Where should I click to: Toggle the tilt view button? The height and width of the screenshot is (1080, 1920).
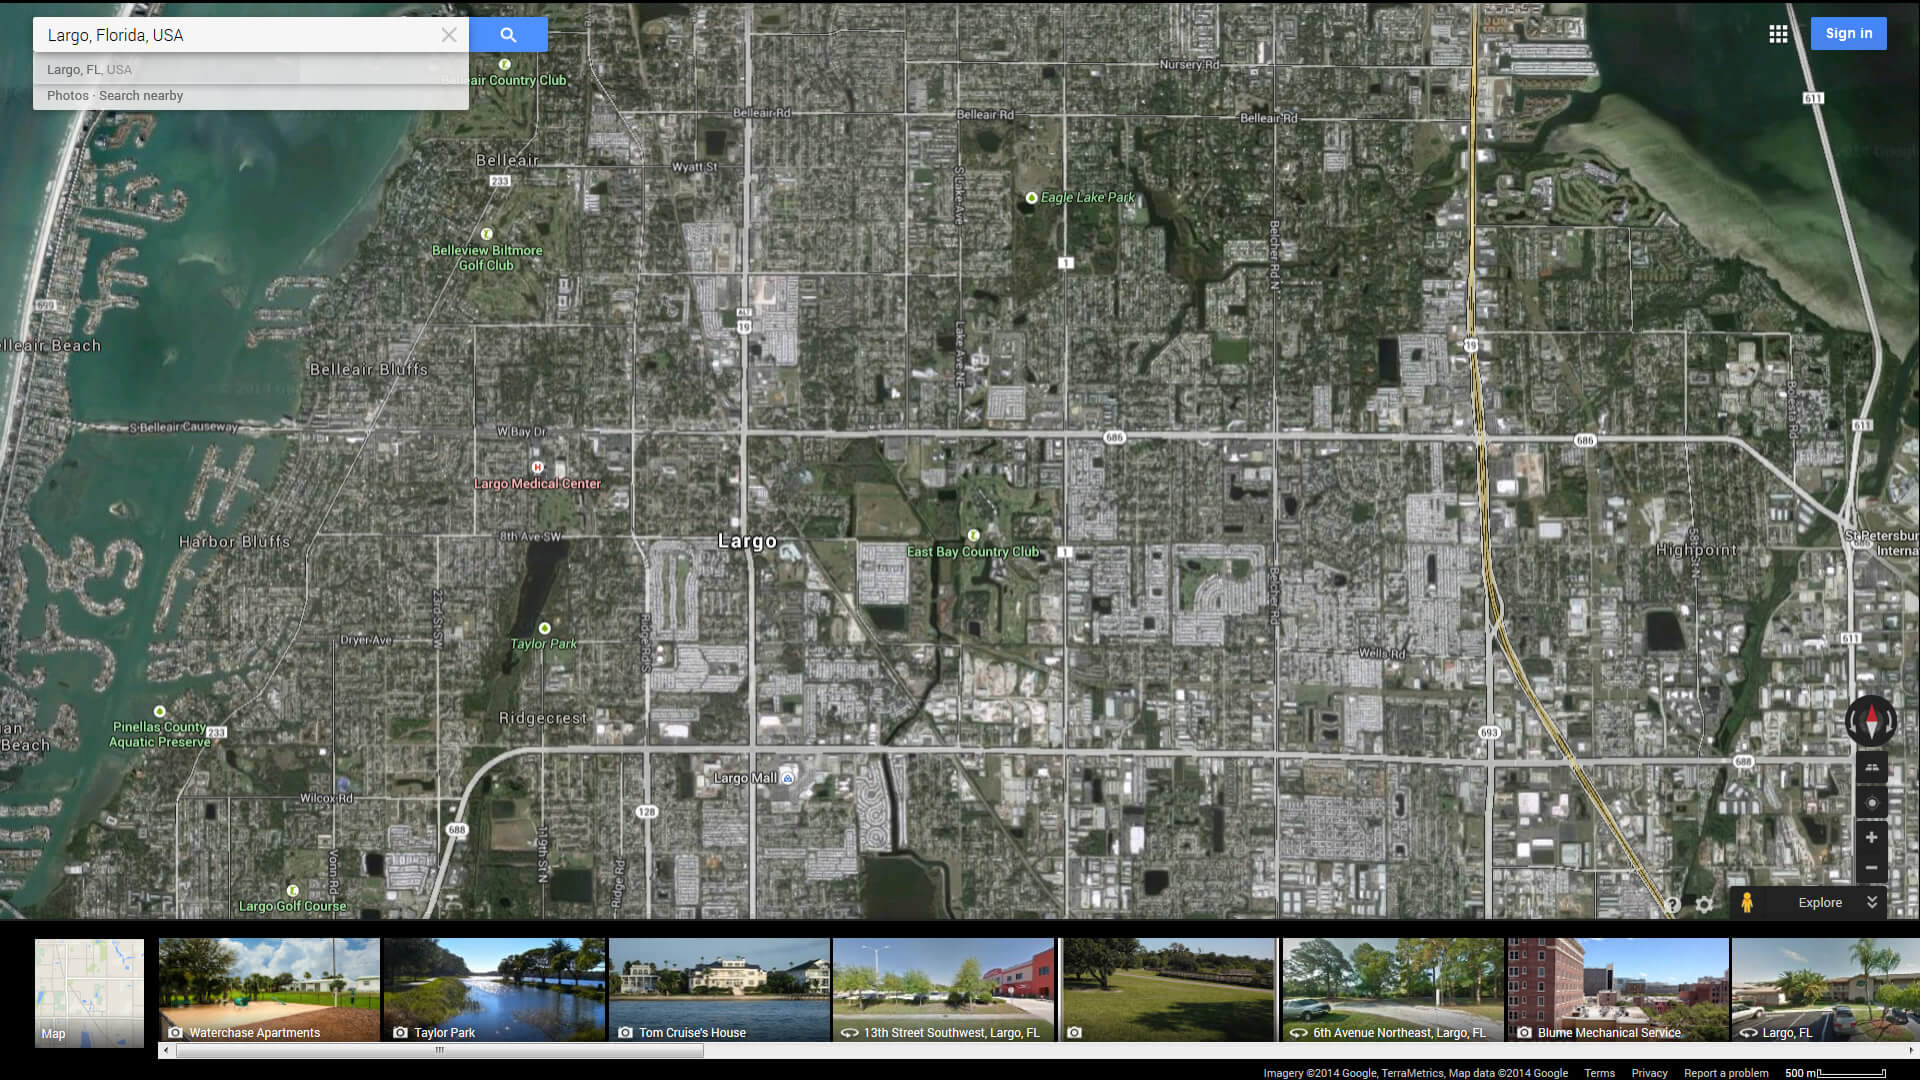click(1871, 768)
